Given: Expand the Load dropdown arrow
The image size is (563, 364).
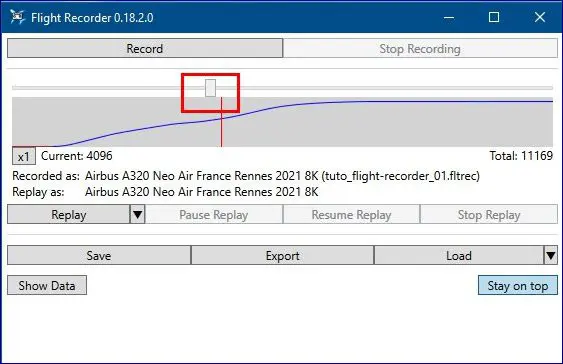Looking at the screenshot, I should point(551,256).
